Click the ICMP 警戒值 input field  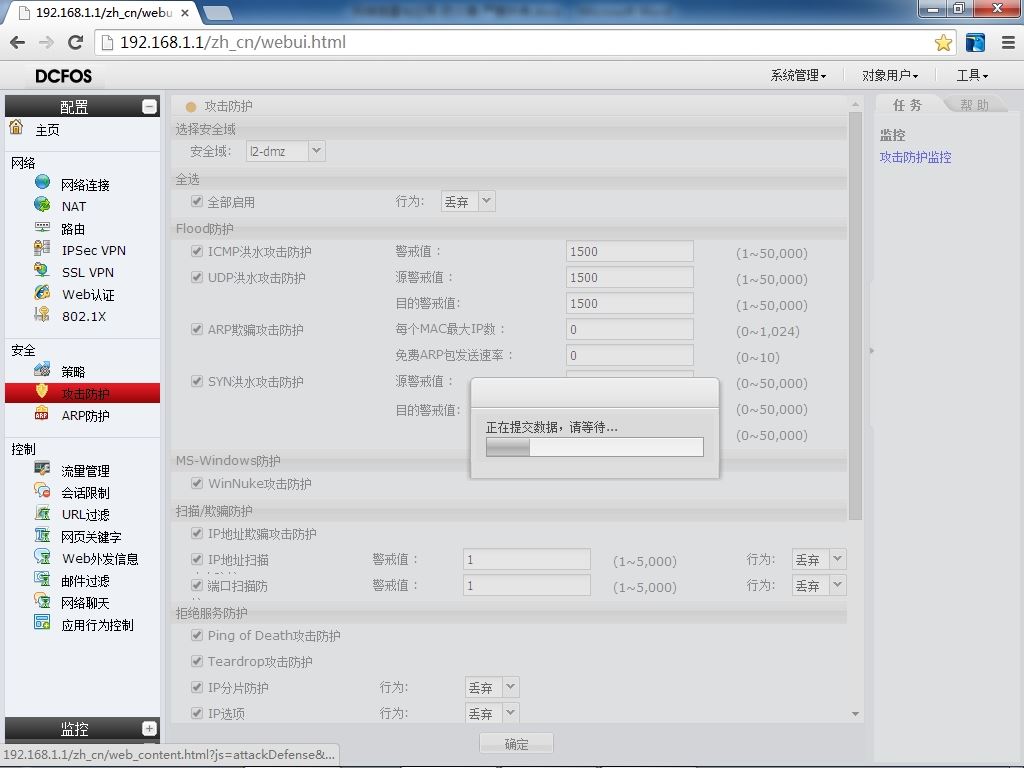coord(630,251)
